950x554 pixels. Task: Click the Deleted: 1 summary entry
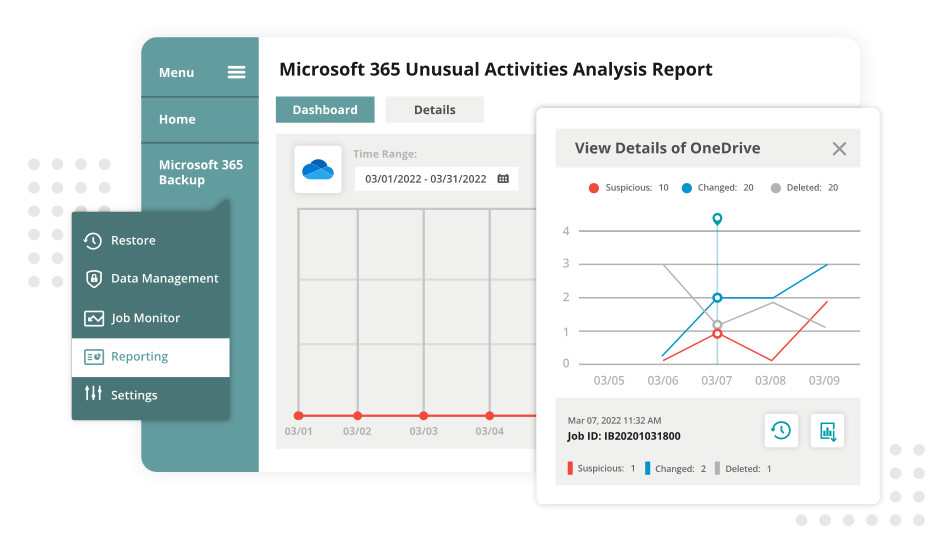[743, 469]
